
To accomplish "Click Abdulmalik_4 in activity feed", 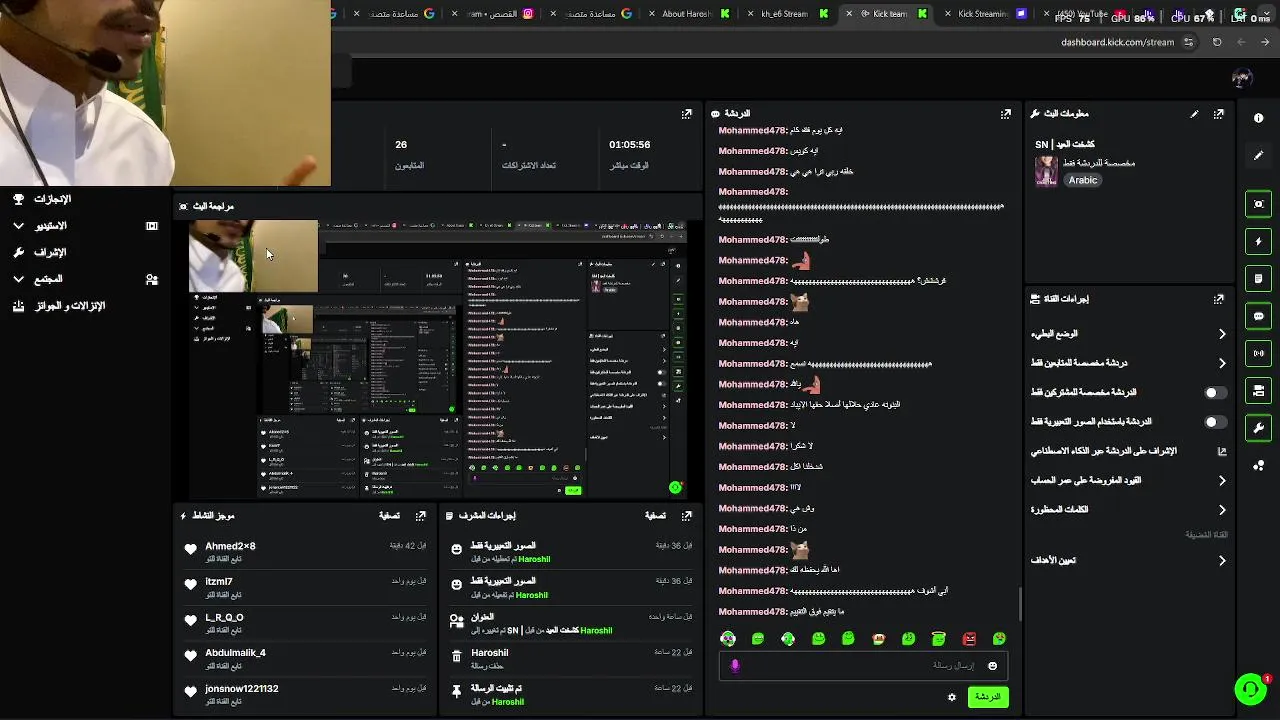I will pyautogui.click(x=235, y=653).
